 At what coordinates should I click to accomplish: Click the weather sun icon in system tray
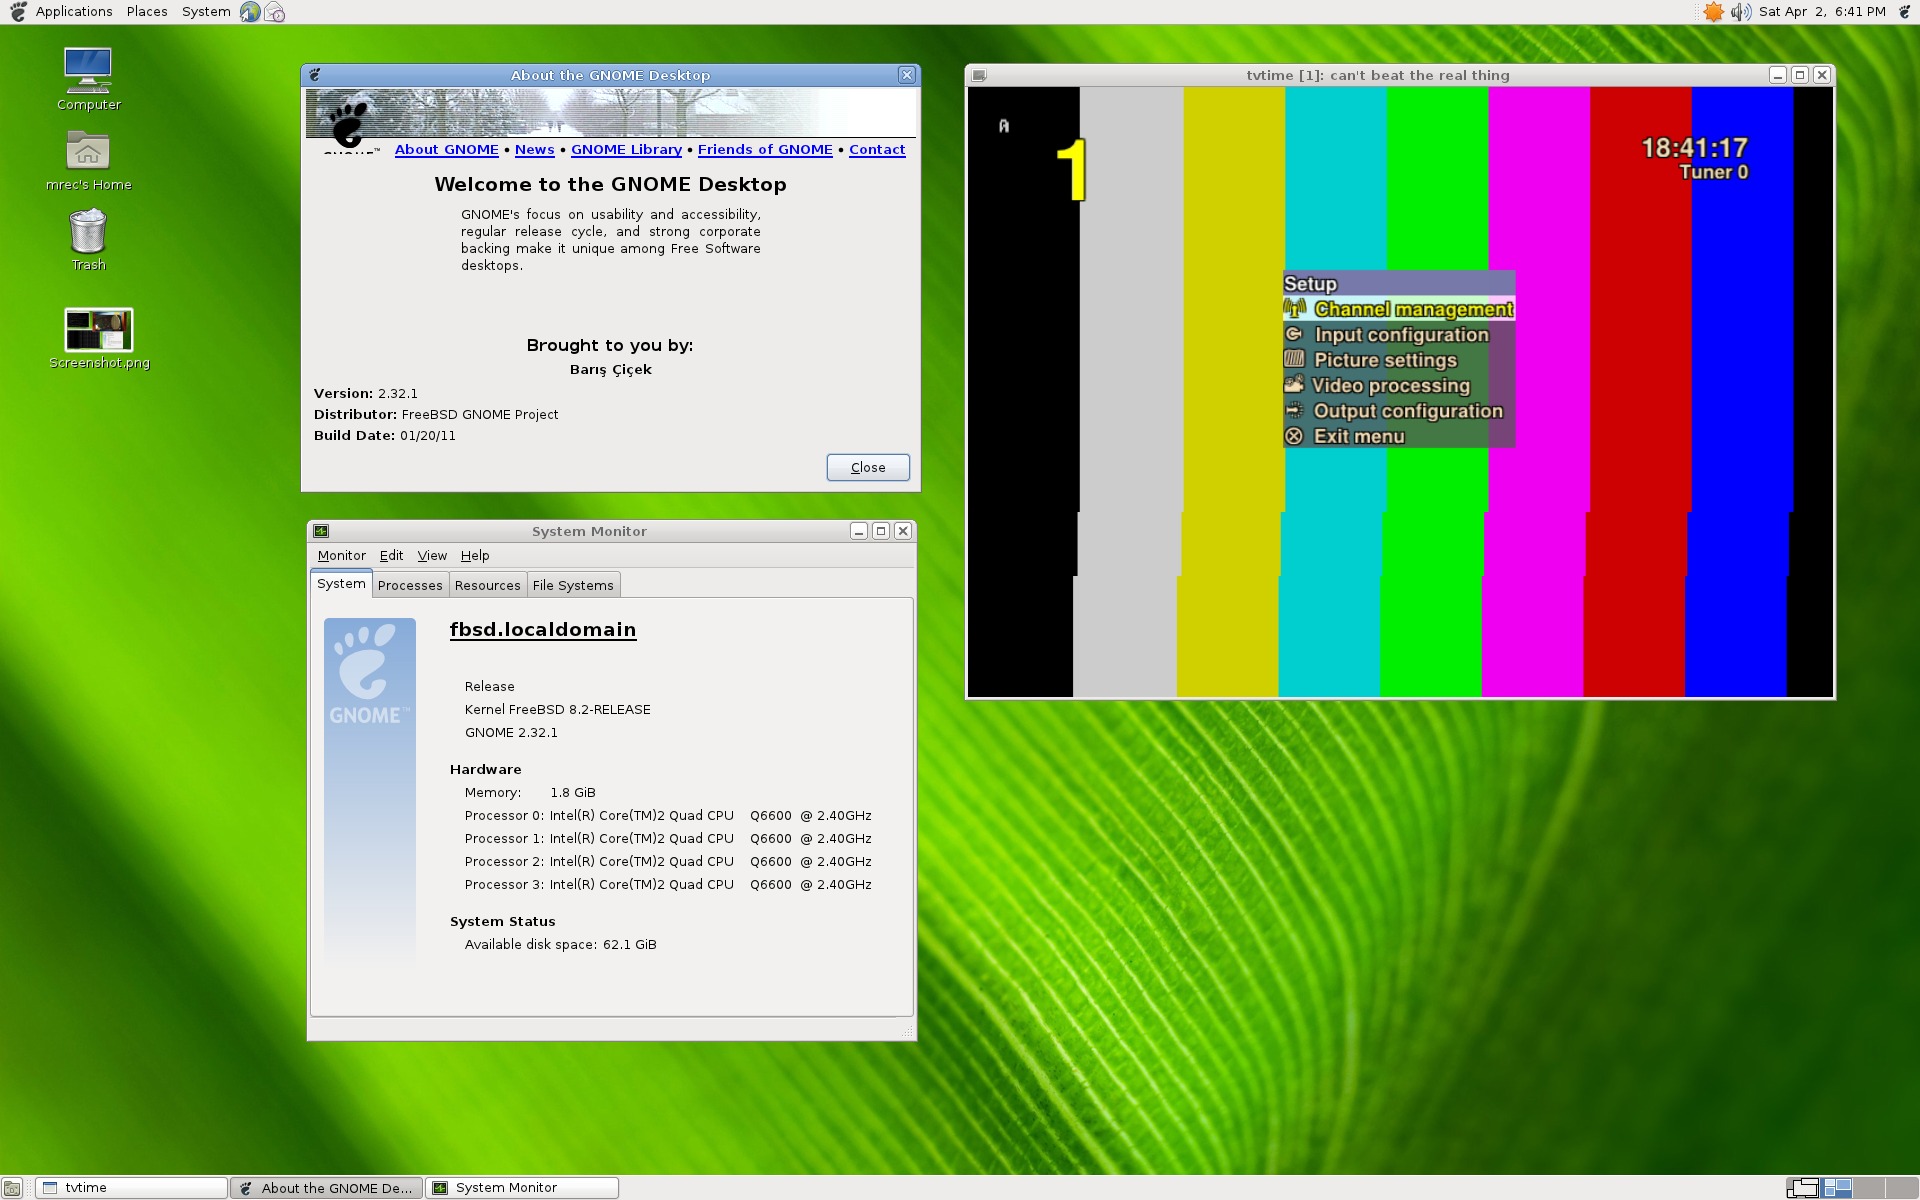[1714, 12]
